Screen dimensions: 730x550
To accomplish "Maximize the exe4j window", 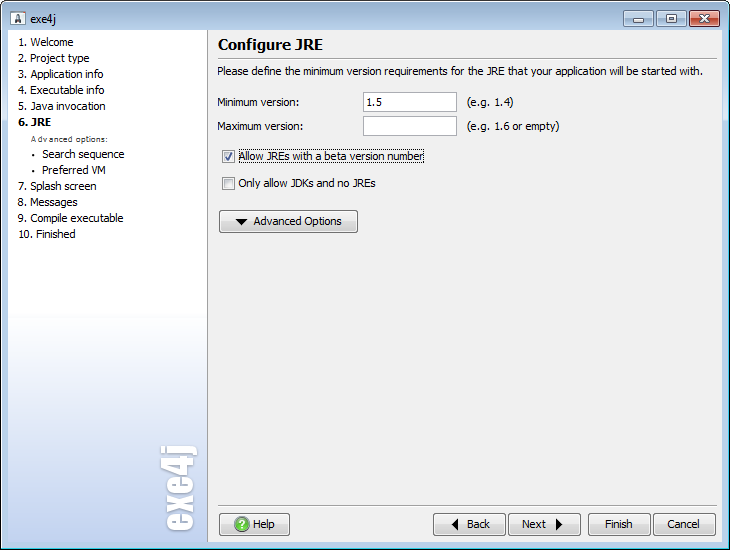I will coord(671,19).
